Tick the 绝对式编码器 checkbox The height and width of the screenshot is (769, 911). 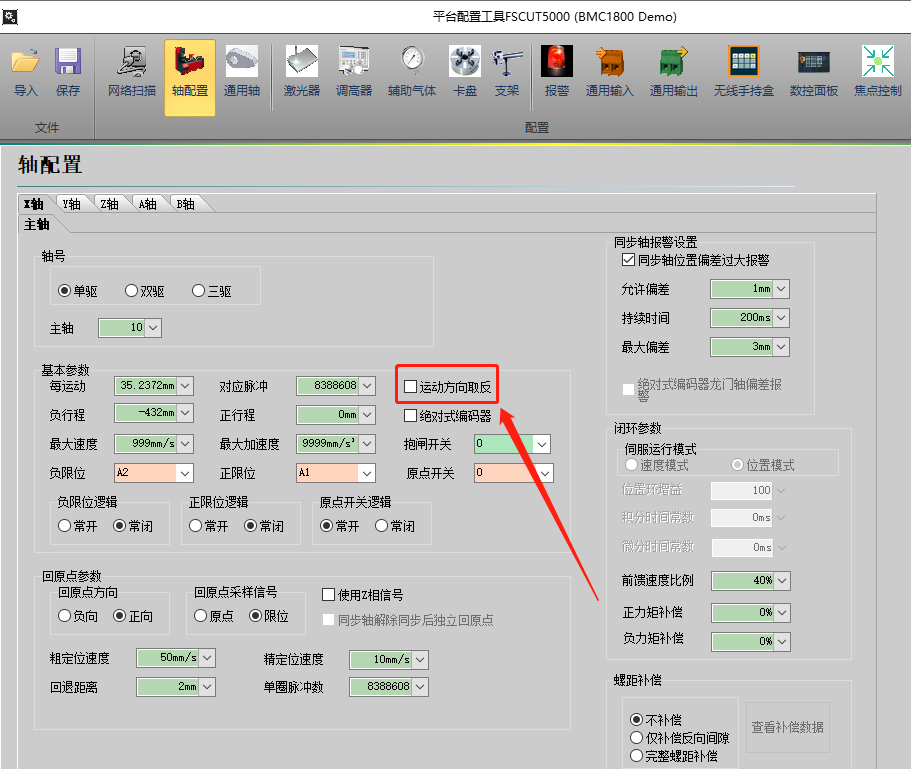tap(410, 416)
